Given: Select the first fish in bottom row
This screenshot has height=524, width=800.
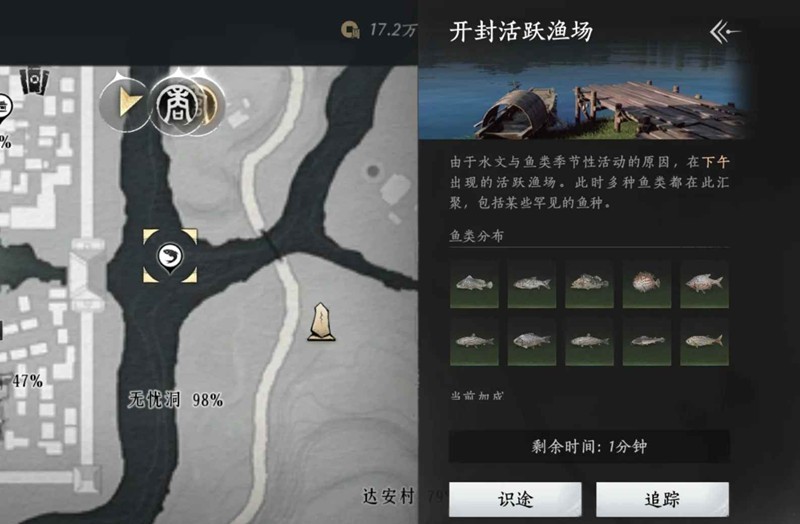Looking at the screenshot, I should 474,342.
